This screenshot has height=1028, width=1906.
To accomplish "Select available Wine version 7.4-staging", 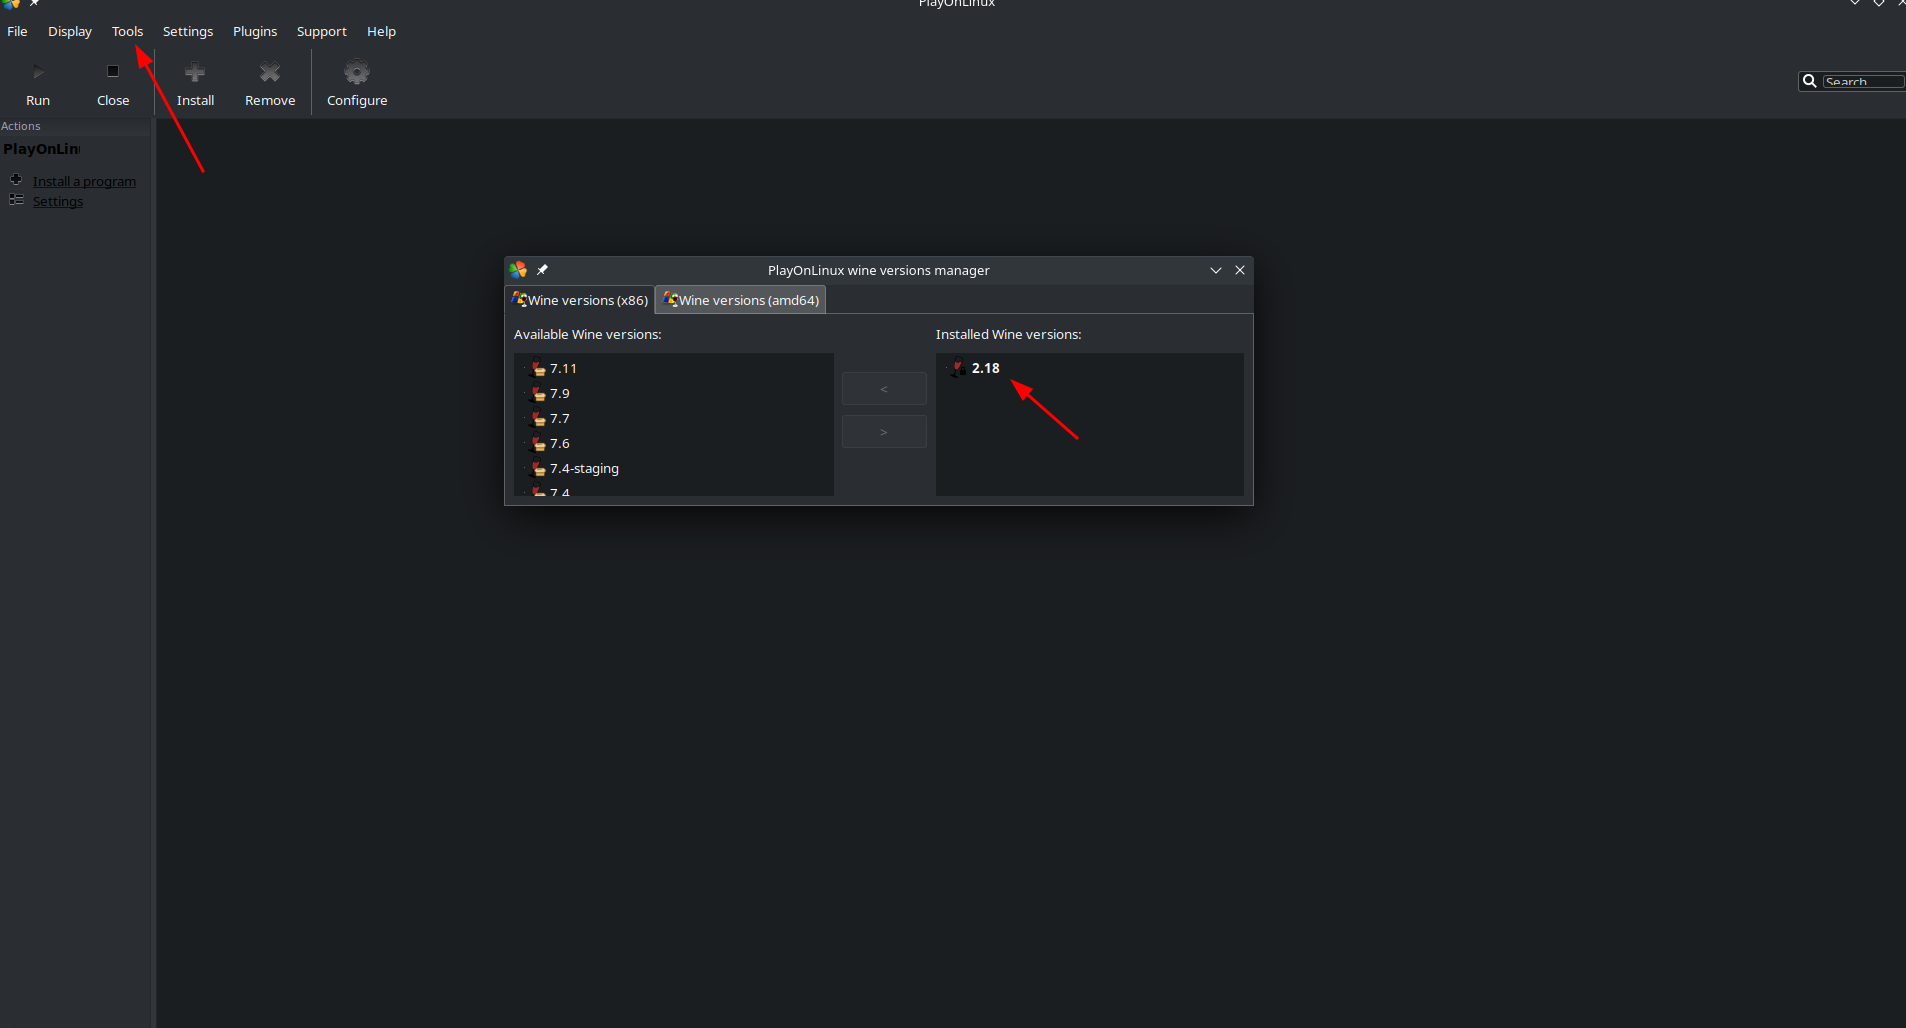I will 584,468.
